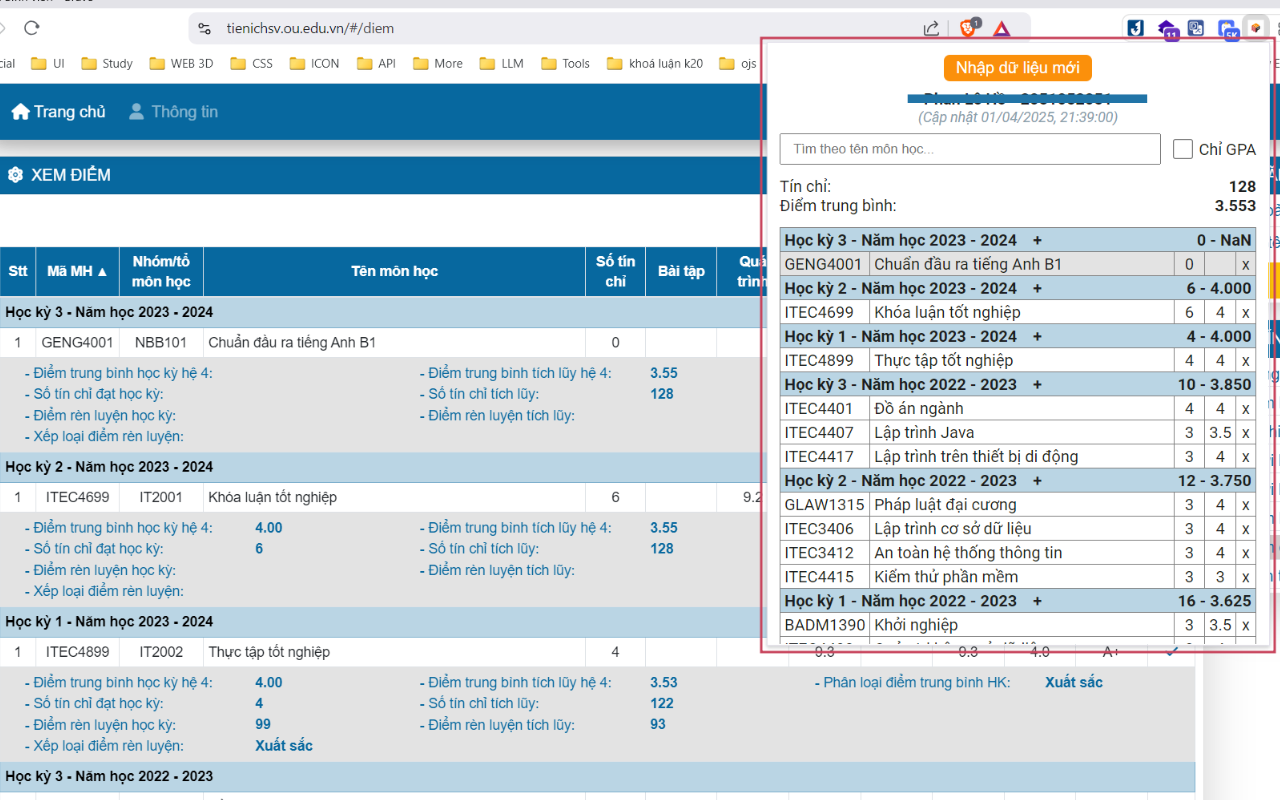Delete Lập trình Java row using x
Image resolution: width=1280 pixels, height=800 pixels.
click(1245, 433)
